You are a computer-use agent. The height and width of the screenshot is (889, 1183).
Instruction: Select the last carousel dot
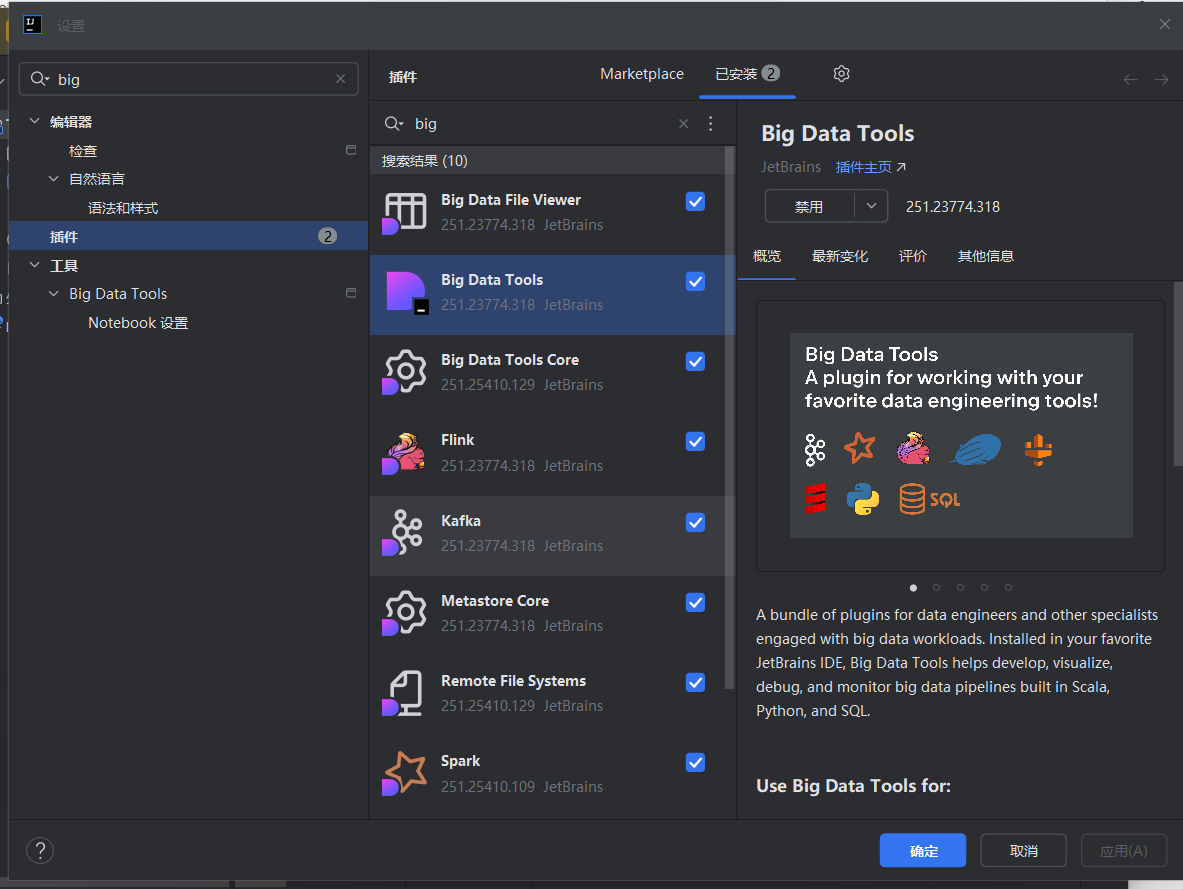click(x=1008, y=588)
